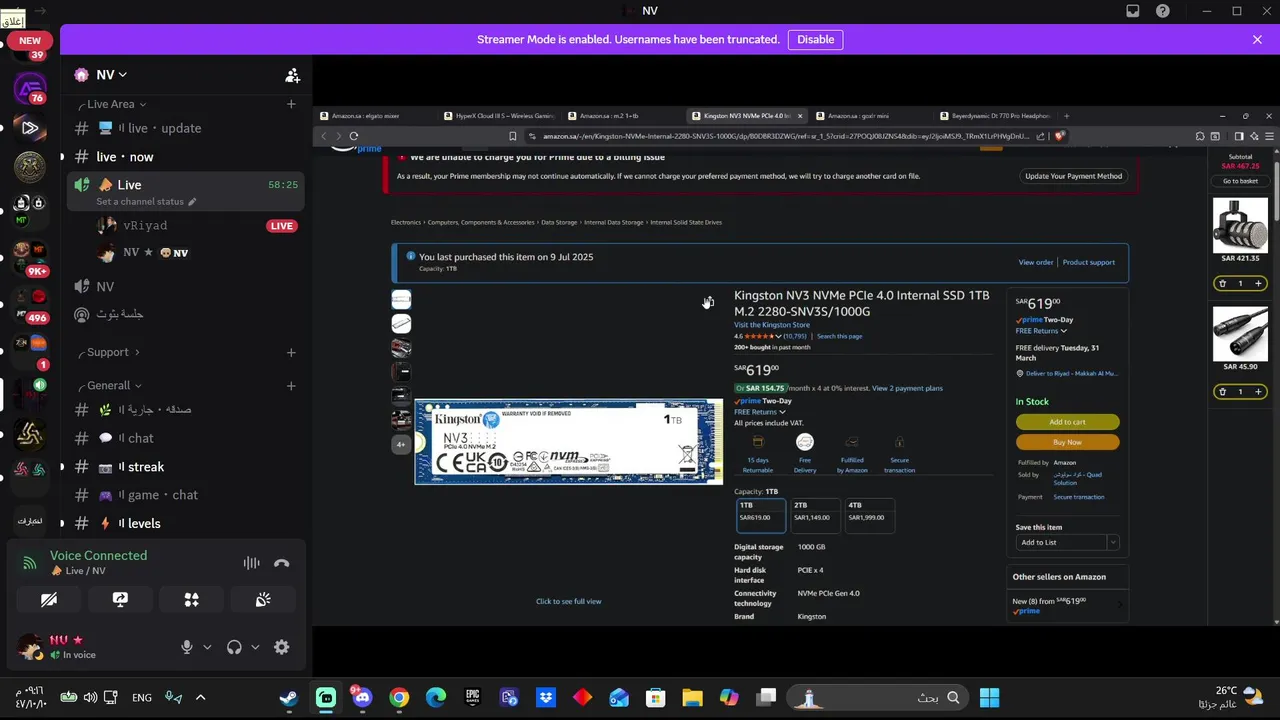Open Steam from the Windows taskbar
The height and width of the screenshot is (720, 1280).
click(x=288, y=698)
